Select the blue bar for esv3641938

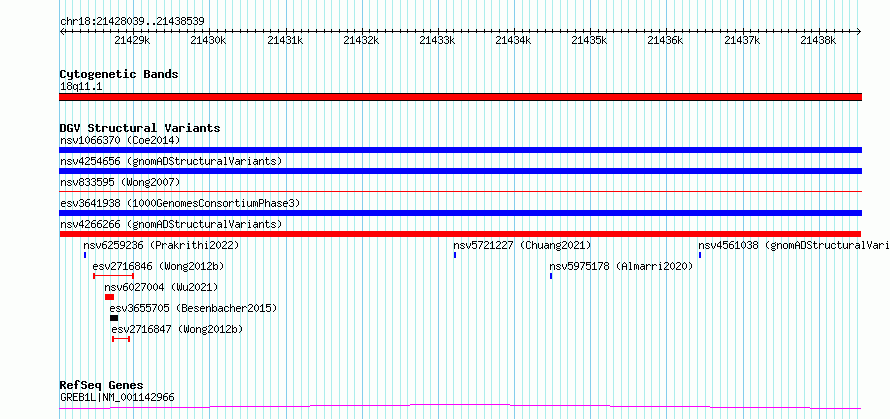[x=460, y=213]
